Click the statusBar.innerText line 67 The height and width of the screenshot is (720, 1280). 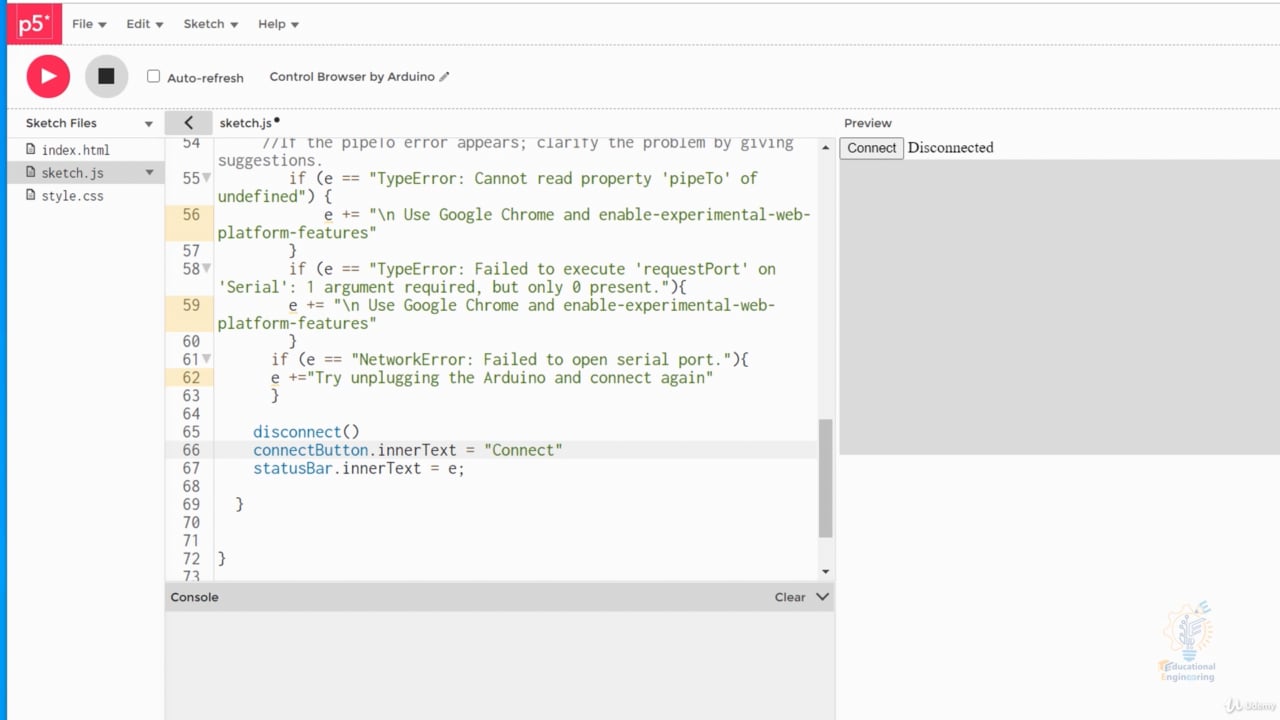[359, 468]
